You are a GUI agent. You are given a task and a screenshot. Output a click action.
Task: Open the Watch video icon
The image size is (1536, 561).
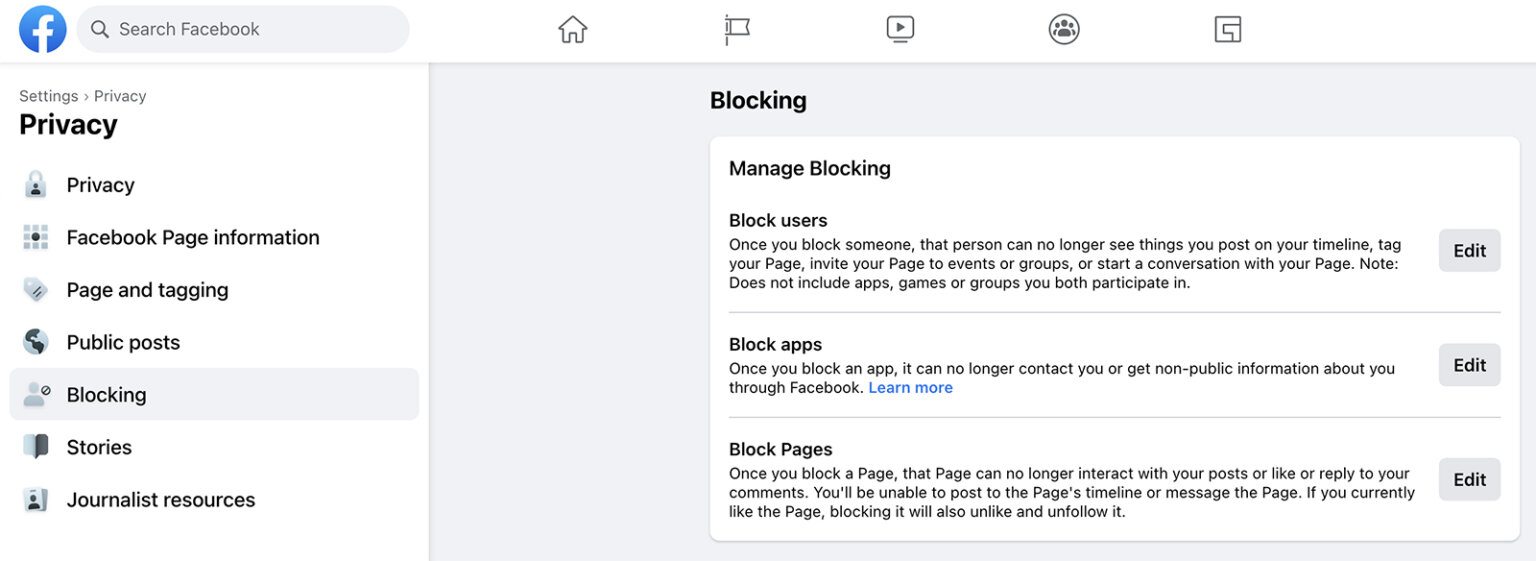click(900, 29)
